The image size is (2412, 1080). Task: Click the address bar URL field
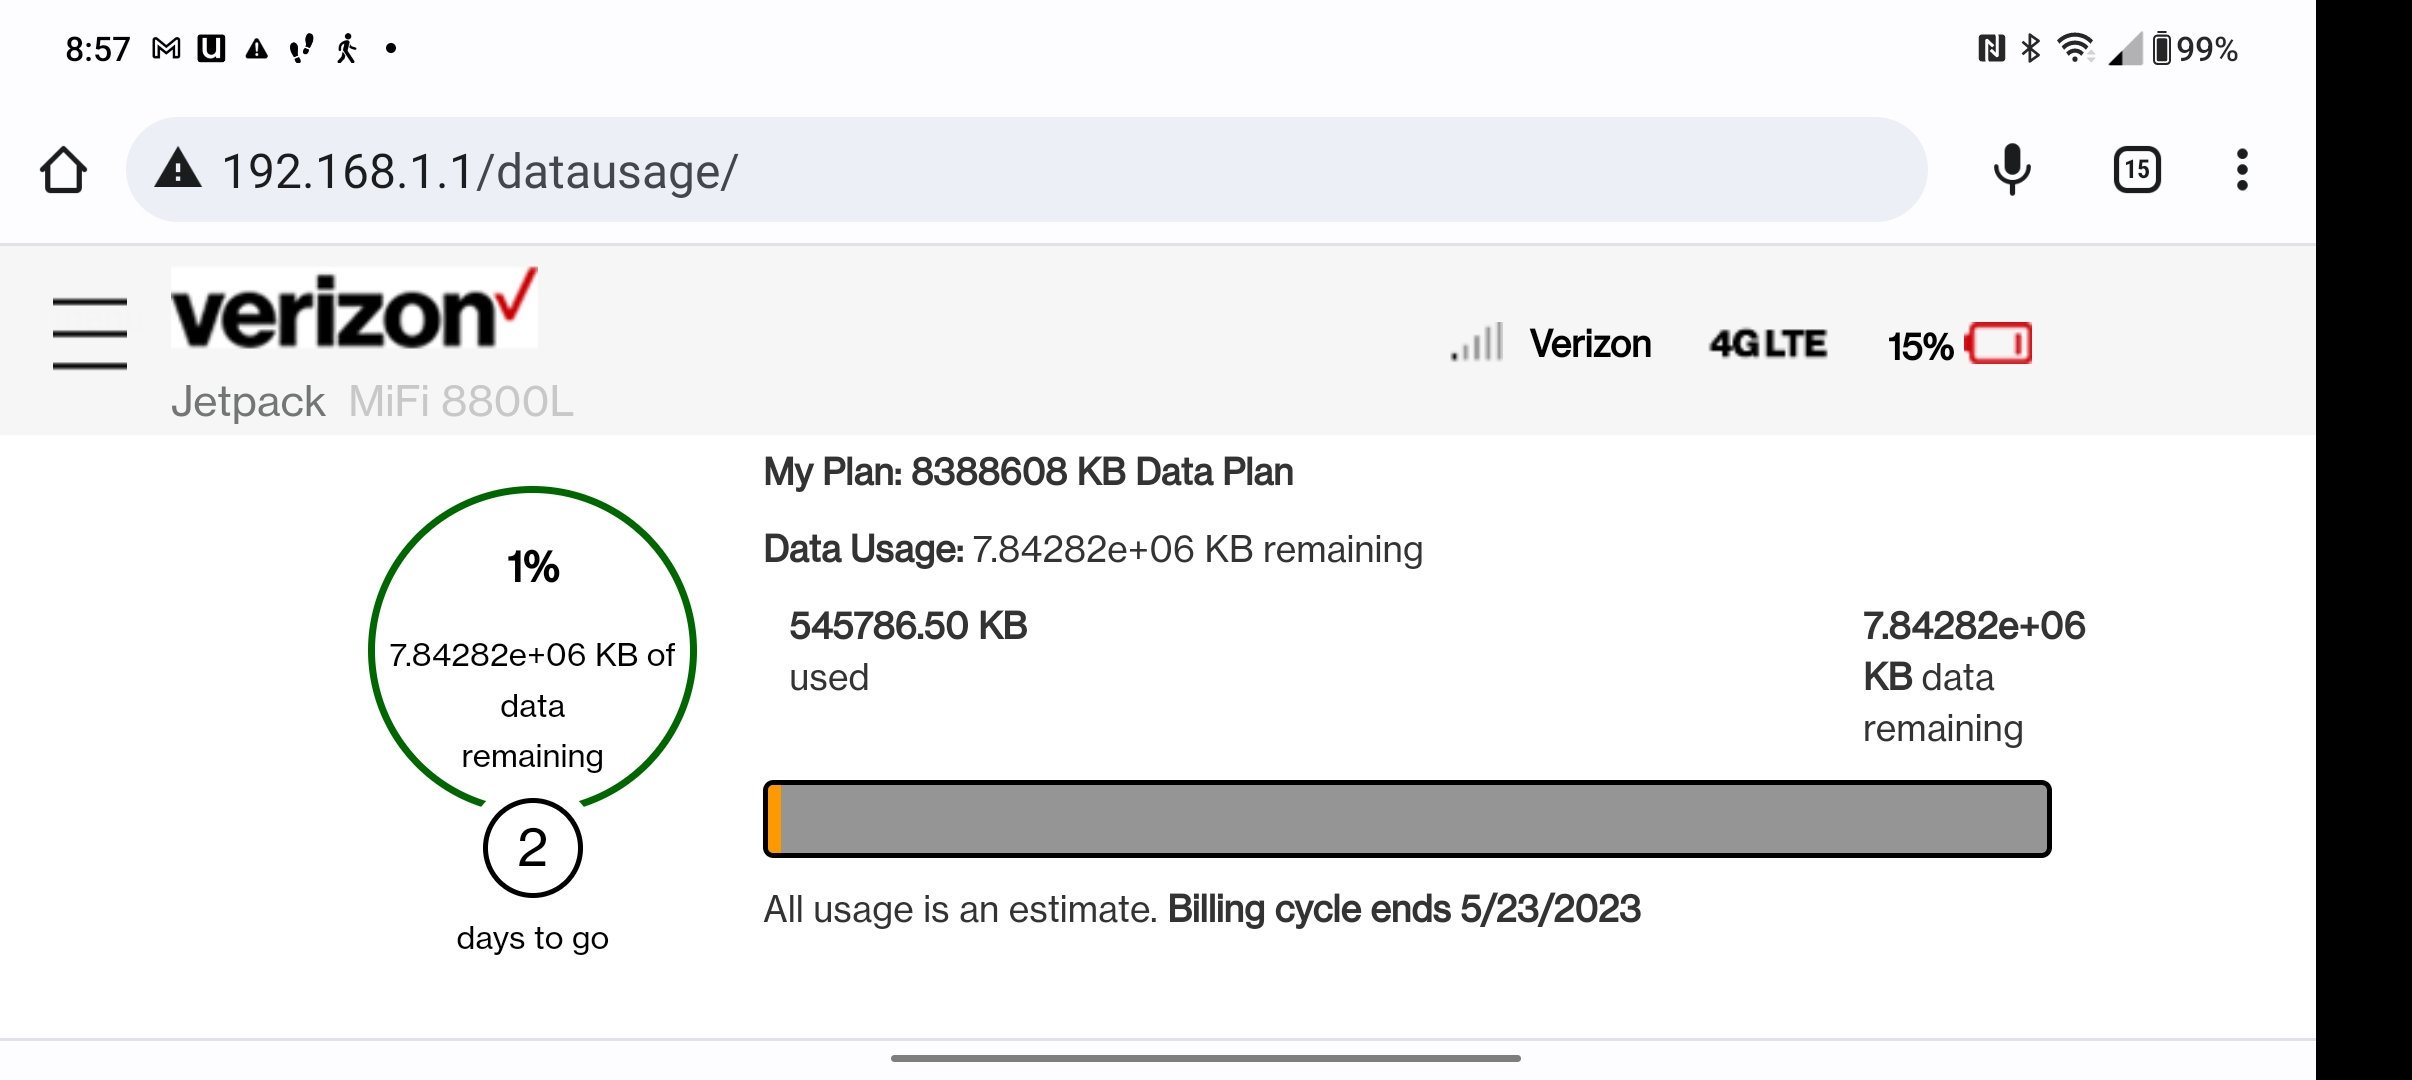tap(1000, 170)
